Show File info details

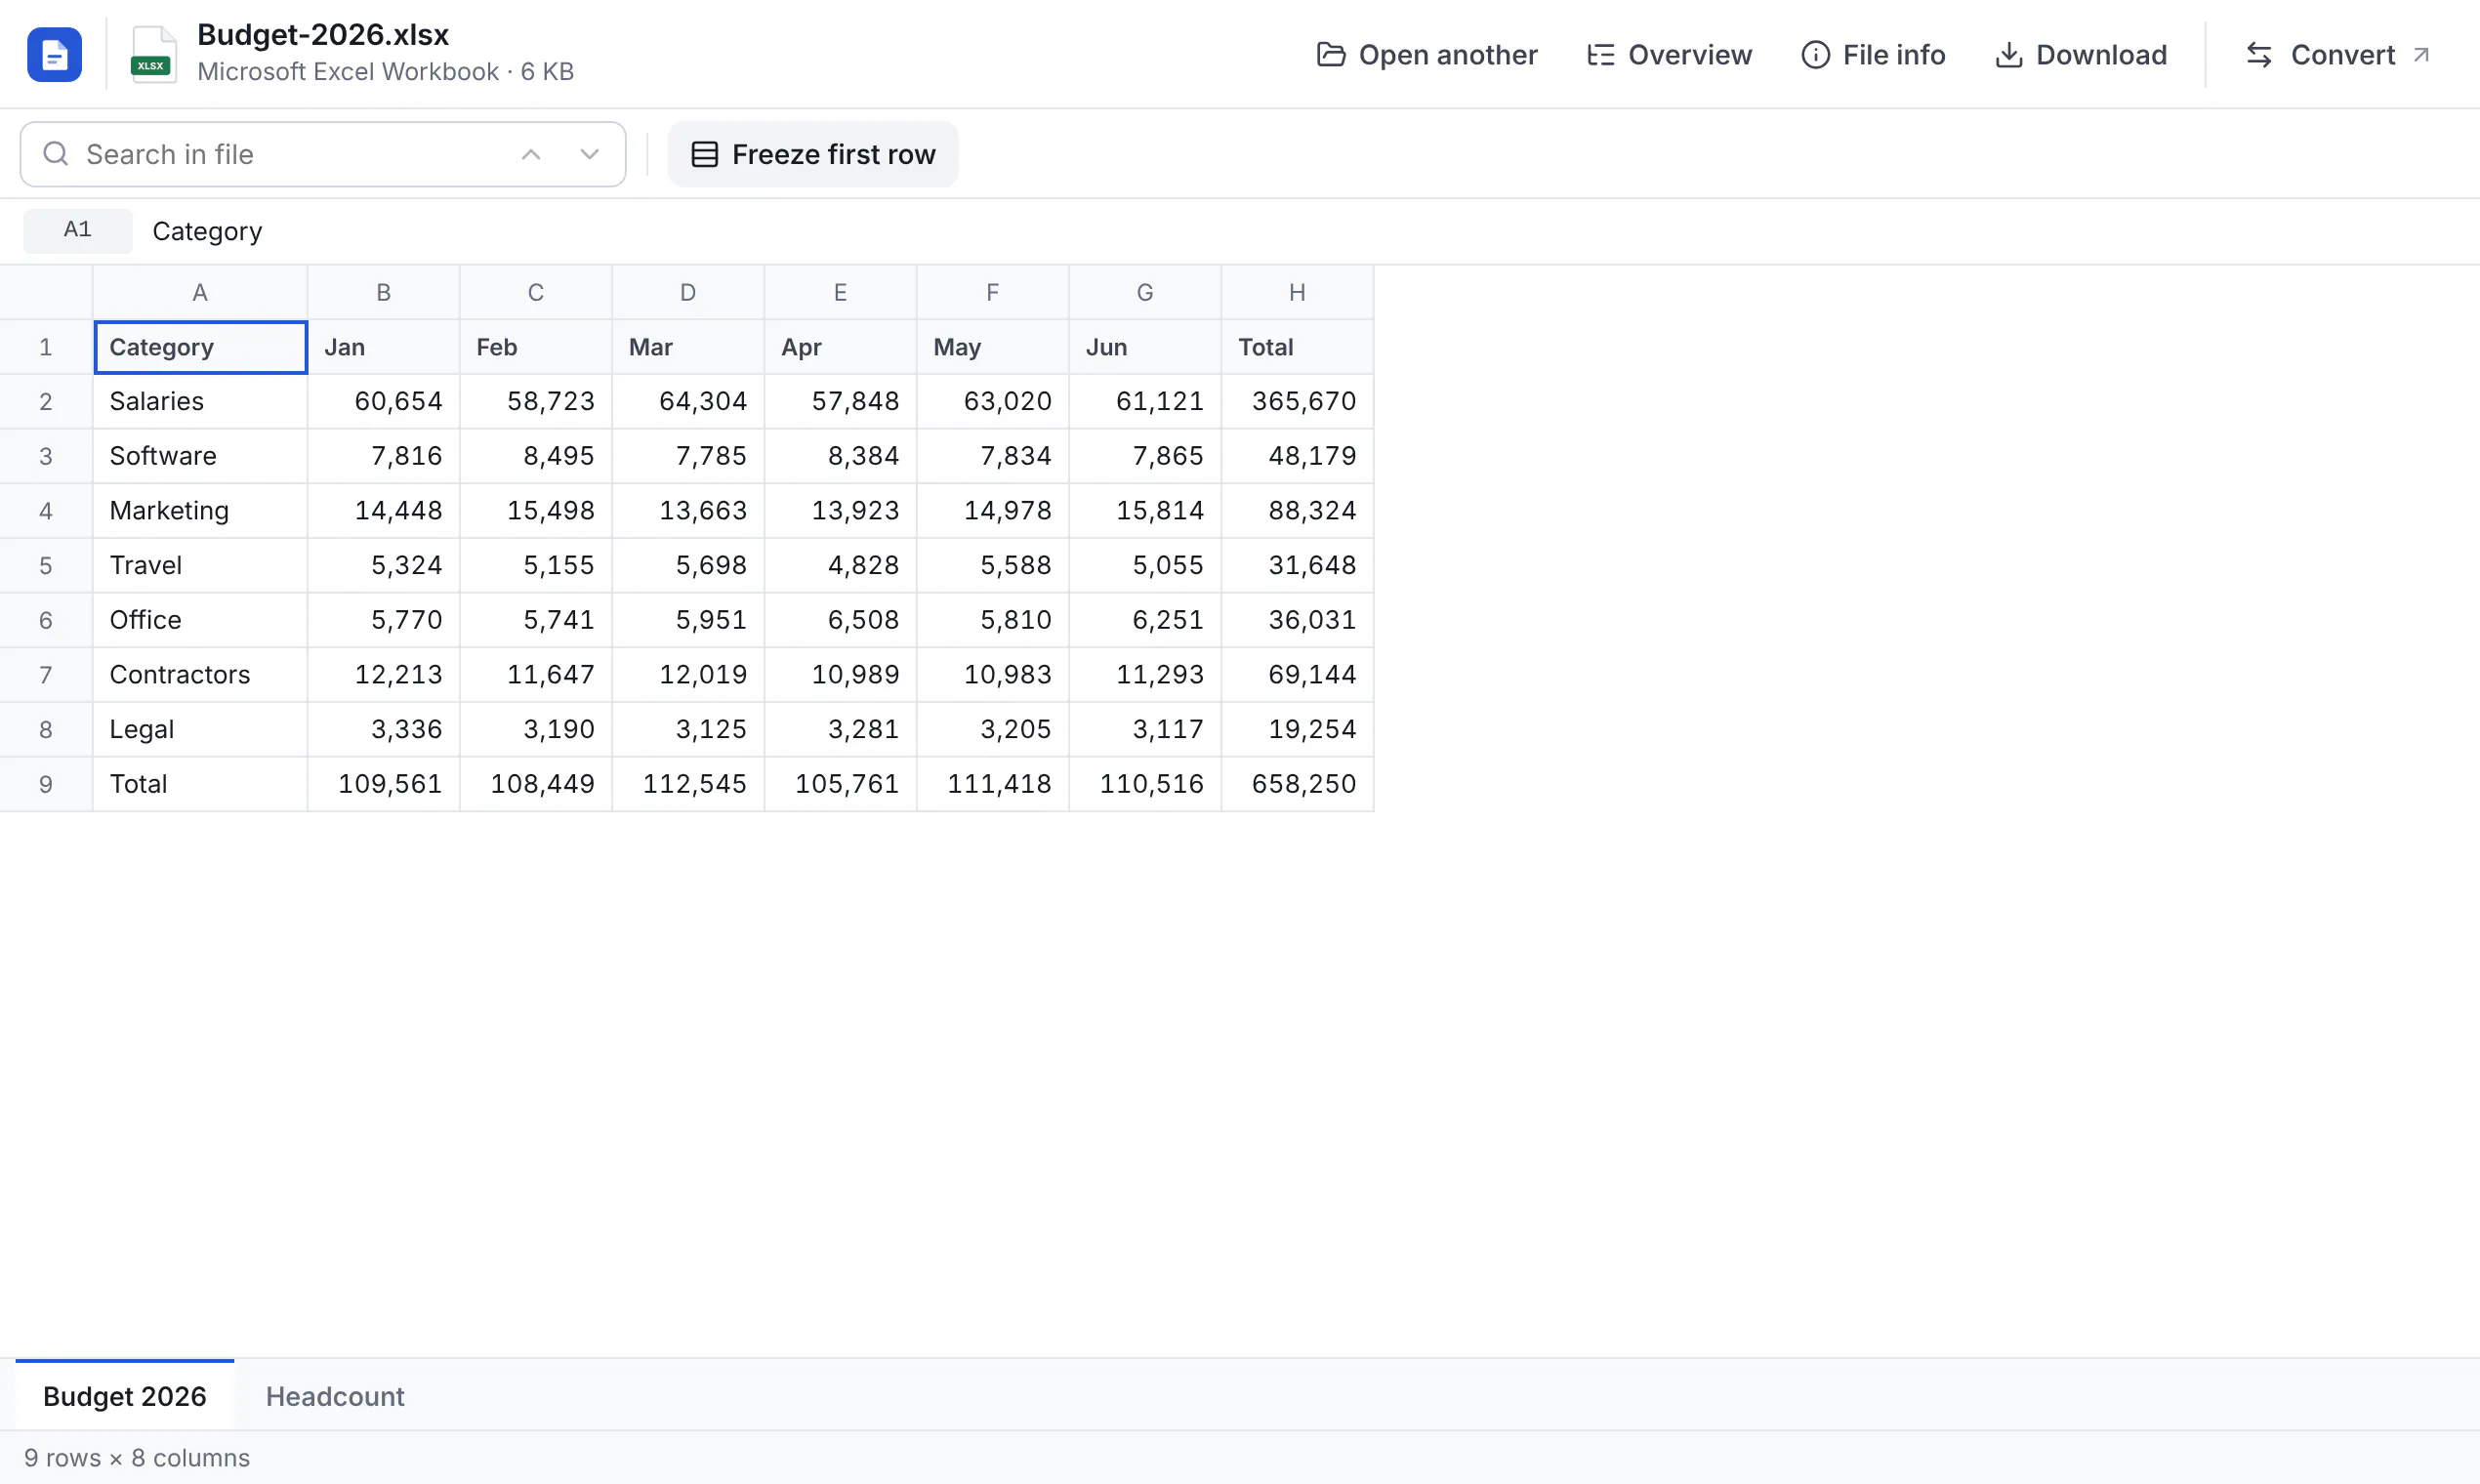pos(1873,54)
